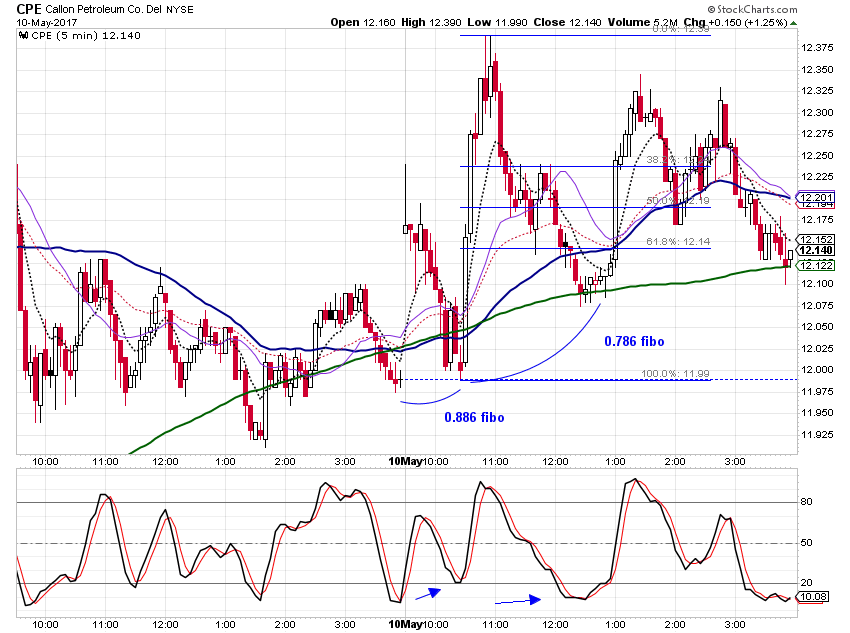Click the 12.250 price axis label
This screenshot has width=850, height=633.
tap(817, 156)
